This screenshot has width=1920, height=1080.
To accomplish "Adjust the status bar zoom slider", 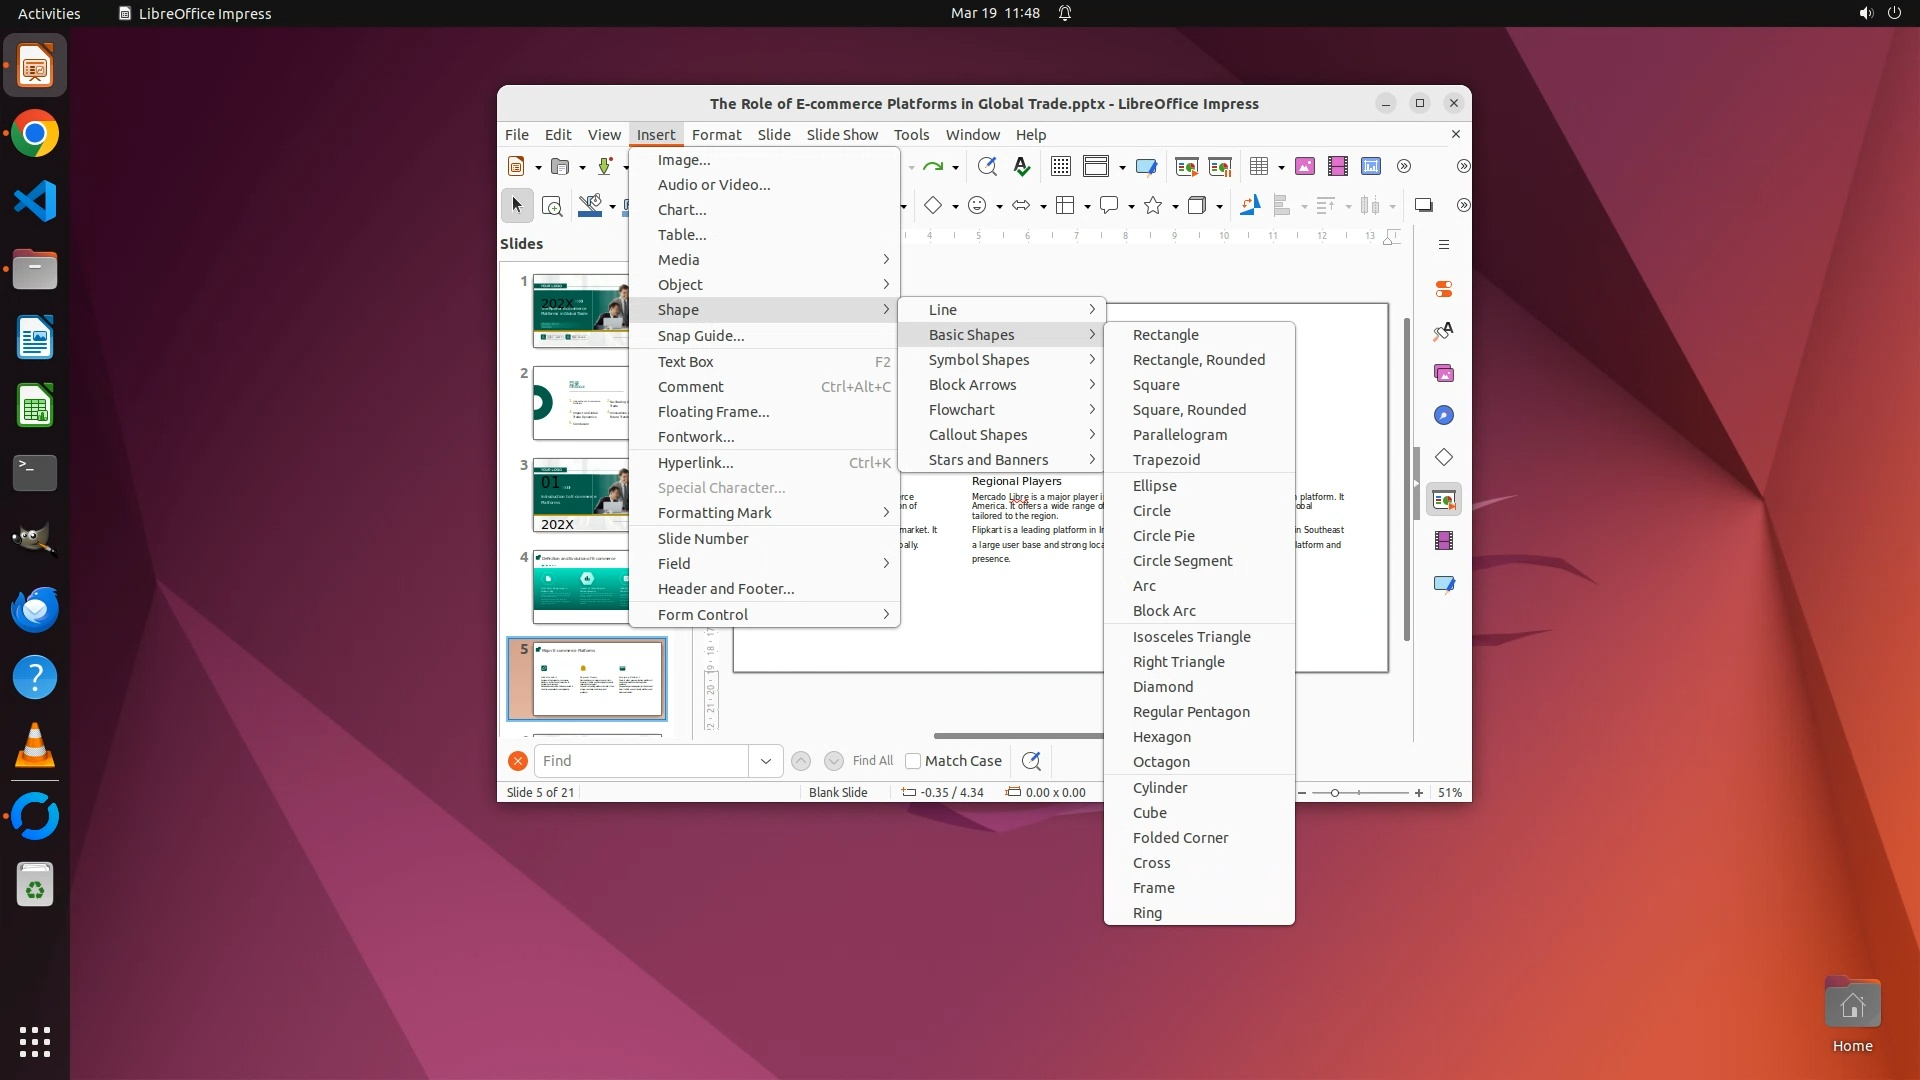I will pyautogui.click(x=1334, y=793).
